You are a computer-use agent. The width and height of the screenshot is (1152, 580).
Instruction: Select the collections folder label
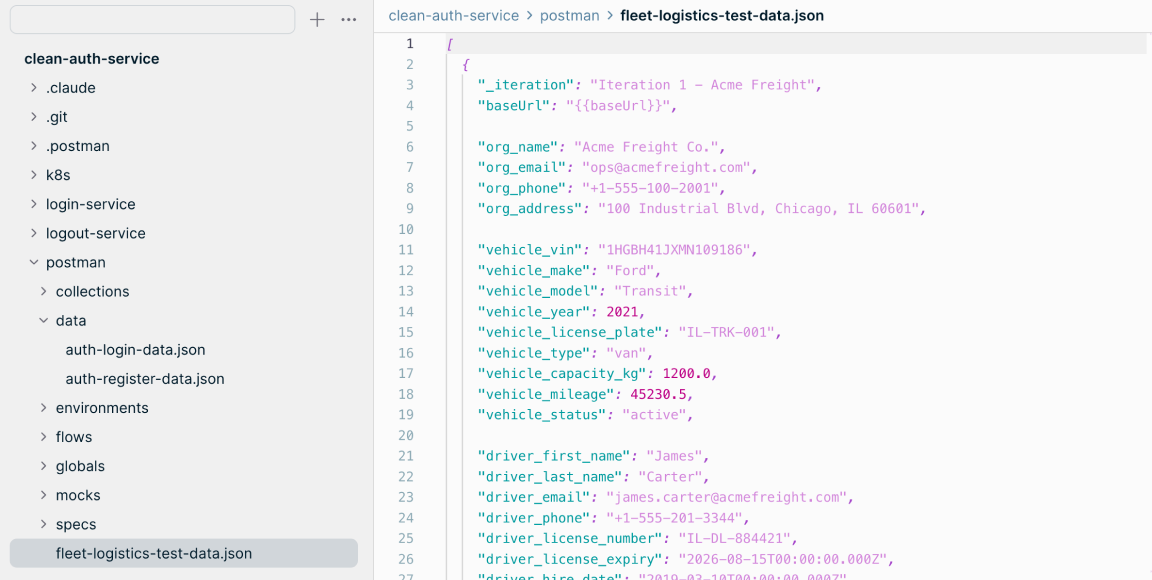(x=93, y=292)
